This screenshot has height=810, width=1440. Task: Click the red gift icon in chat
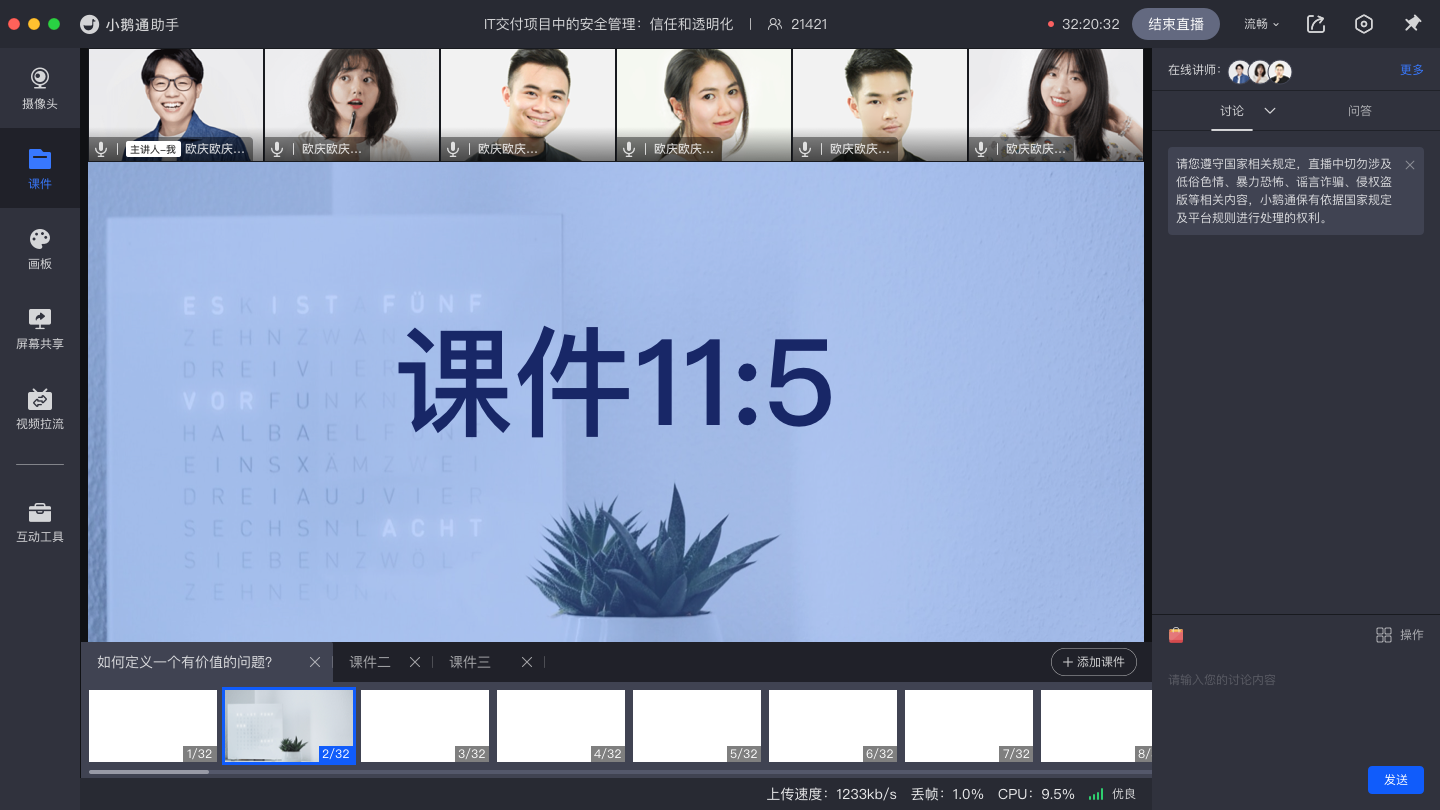[1176, 635]
